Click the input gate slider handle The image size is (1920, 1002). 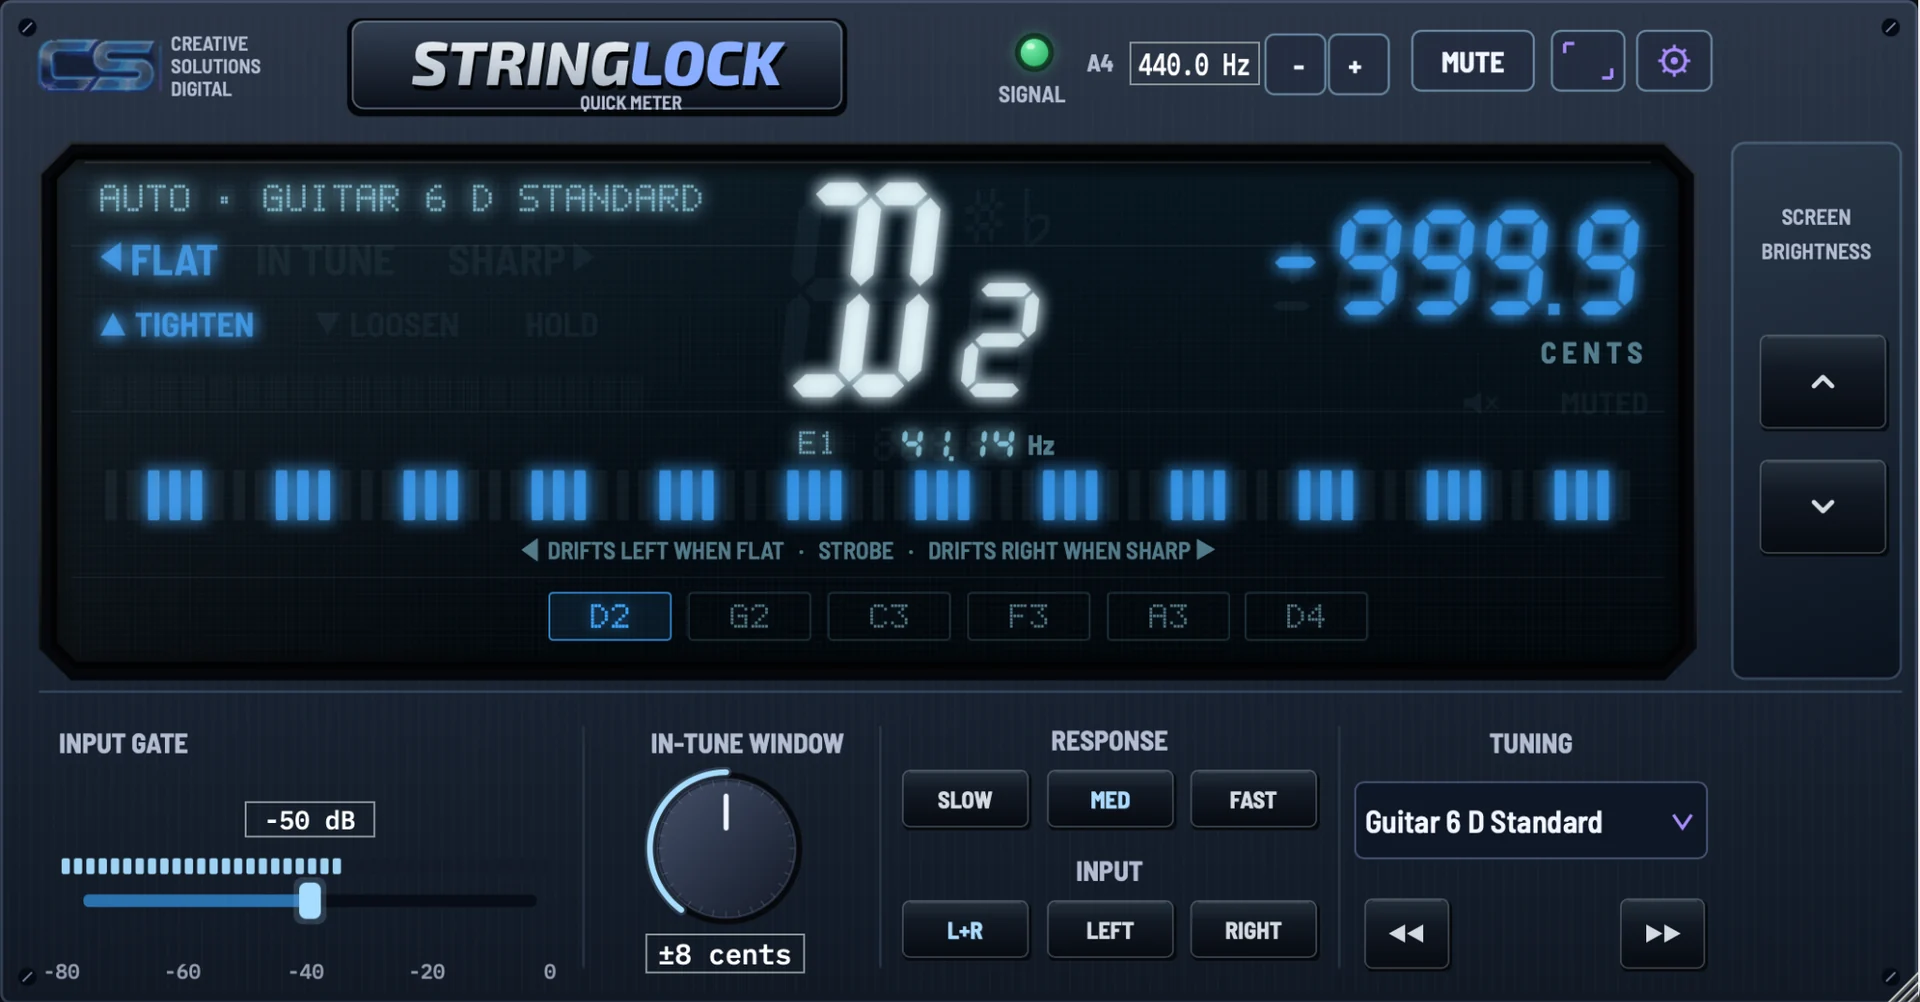click(x=310, y=900)
